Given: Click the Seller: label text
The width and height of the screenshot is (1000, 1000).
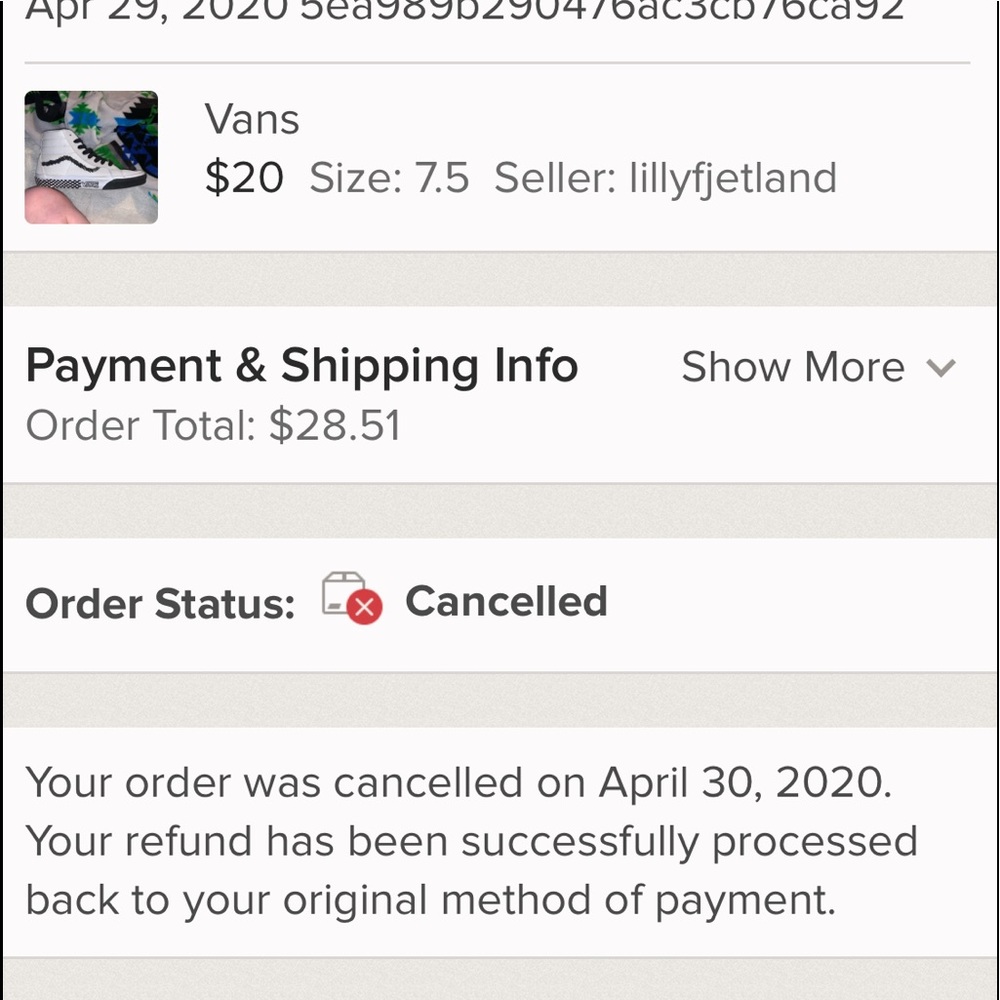Looking at the screenshot, I should 555,178.
